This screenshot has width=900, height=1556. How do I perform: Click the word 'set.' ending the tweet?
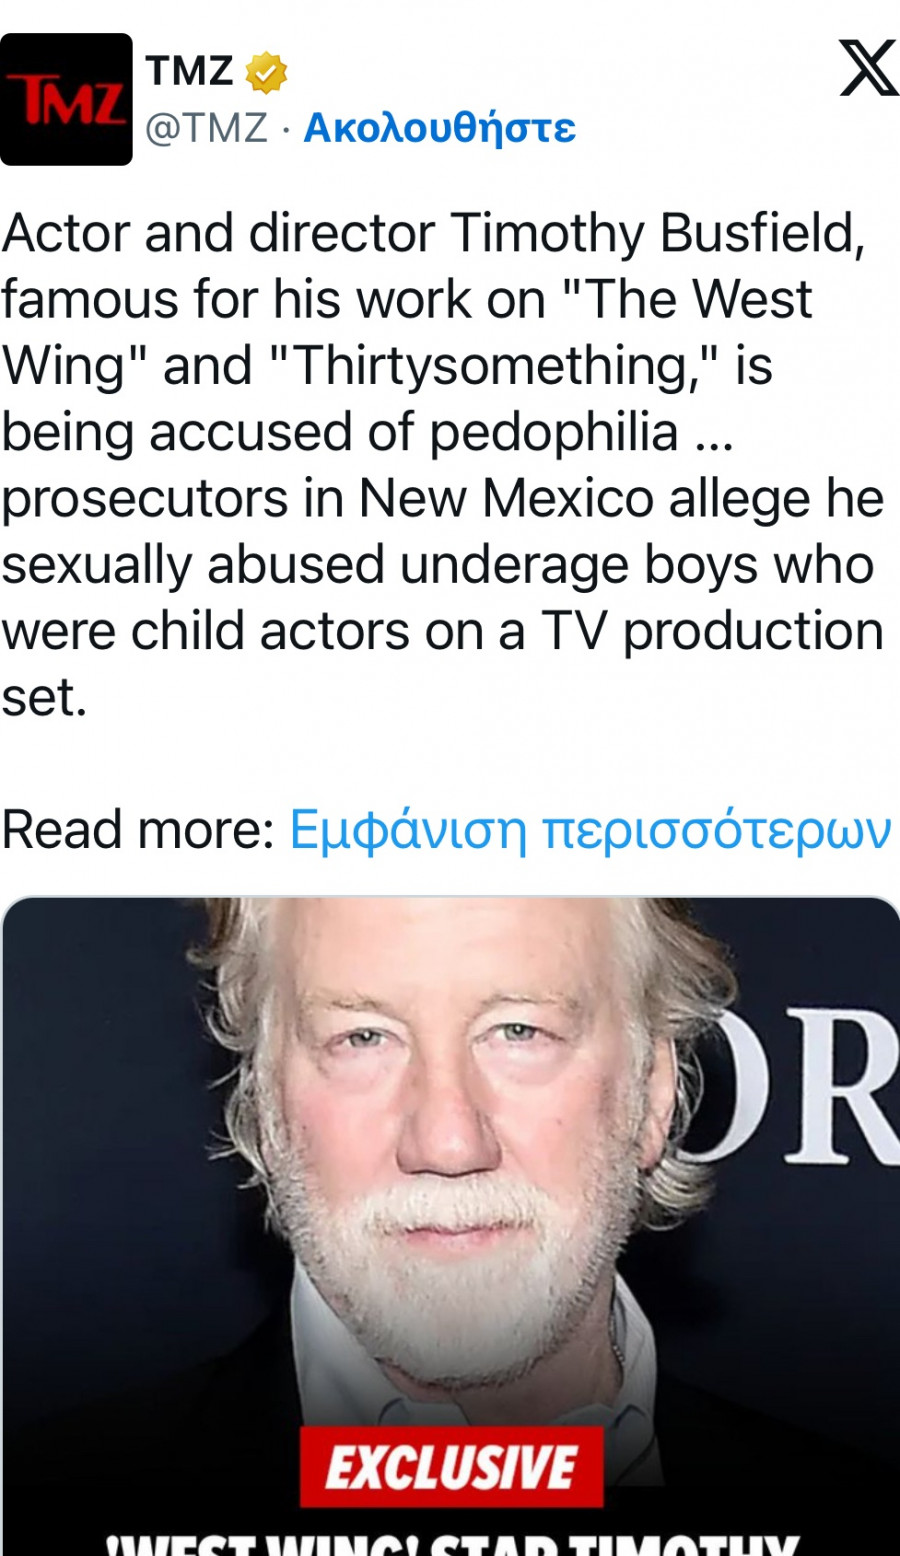click(44, 697)
